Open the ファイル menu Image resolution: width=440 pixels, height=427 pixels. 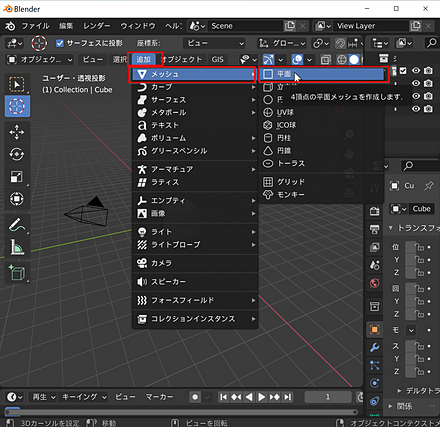(x=36, y=26)
